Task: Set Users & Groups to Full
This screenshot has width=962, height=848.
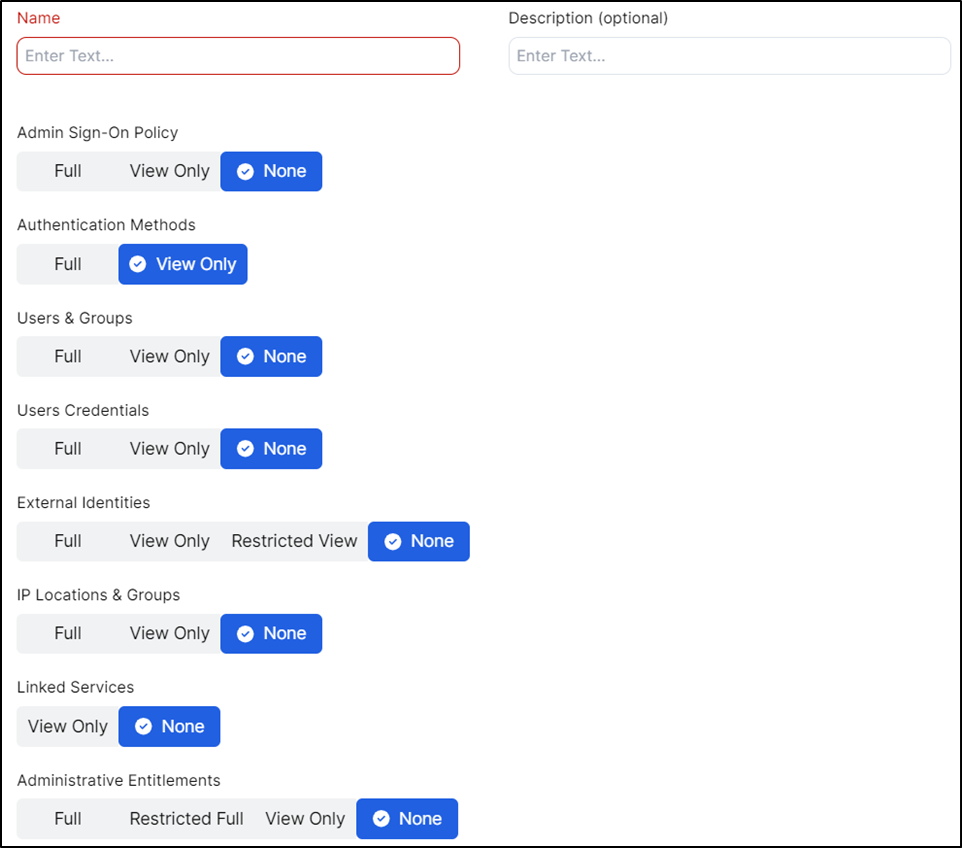Action: (x=68, y=356)
